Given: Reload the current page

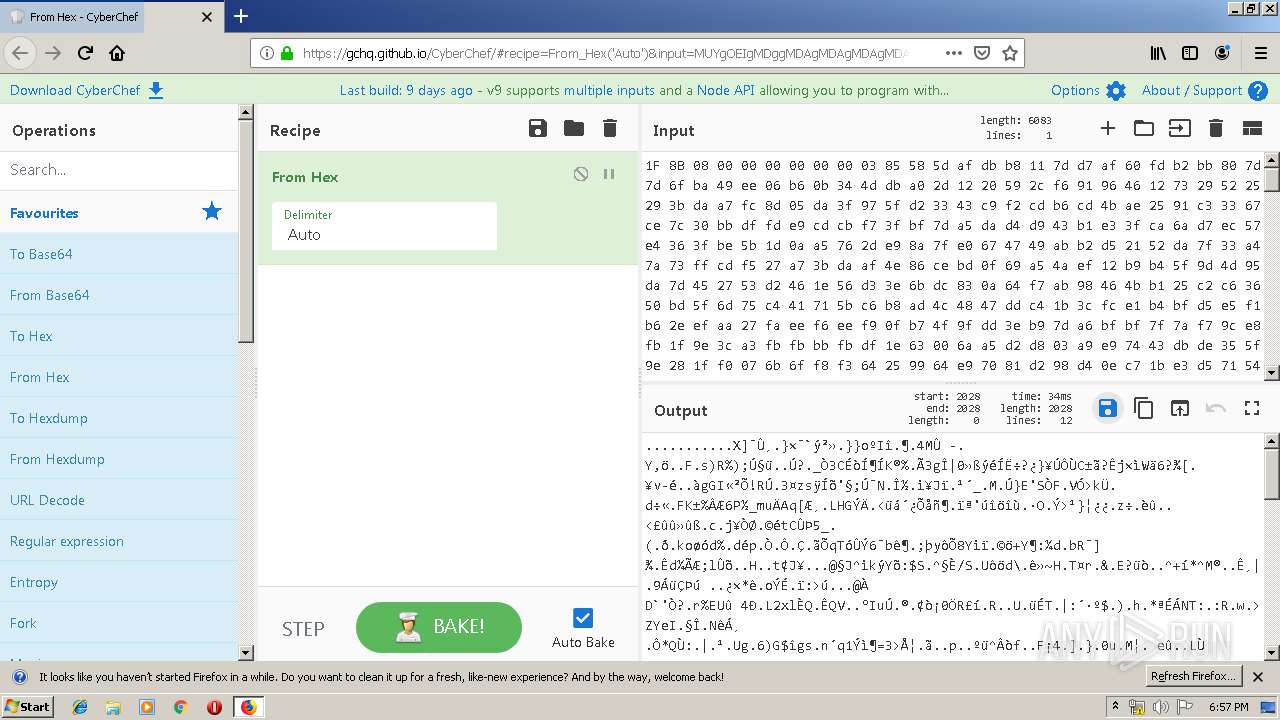Looking at the screenshot, I should click(x=85, y=53).
